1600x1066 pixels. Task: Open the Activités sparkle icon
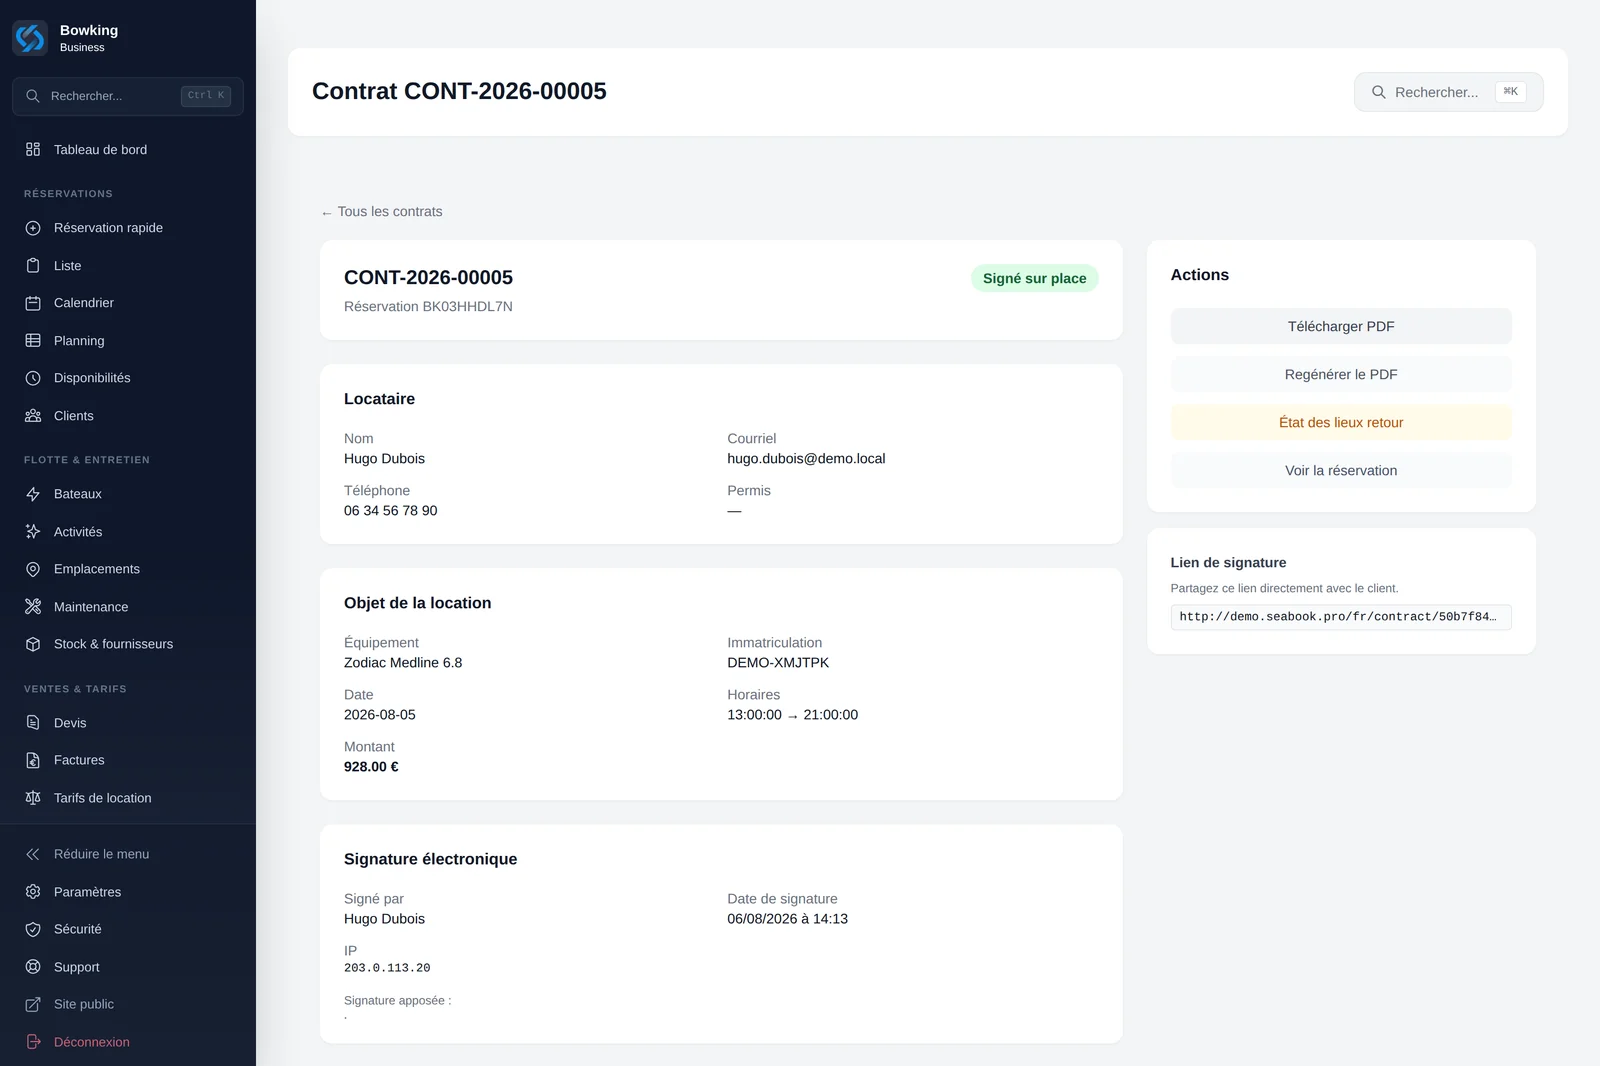point(33,532)
